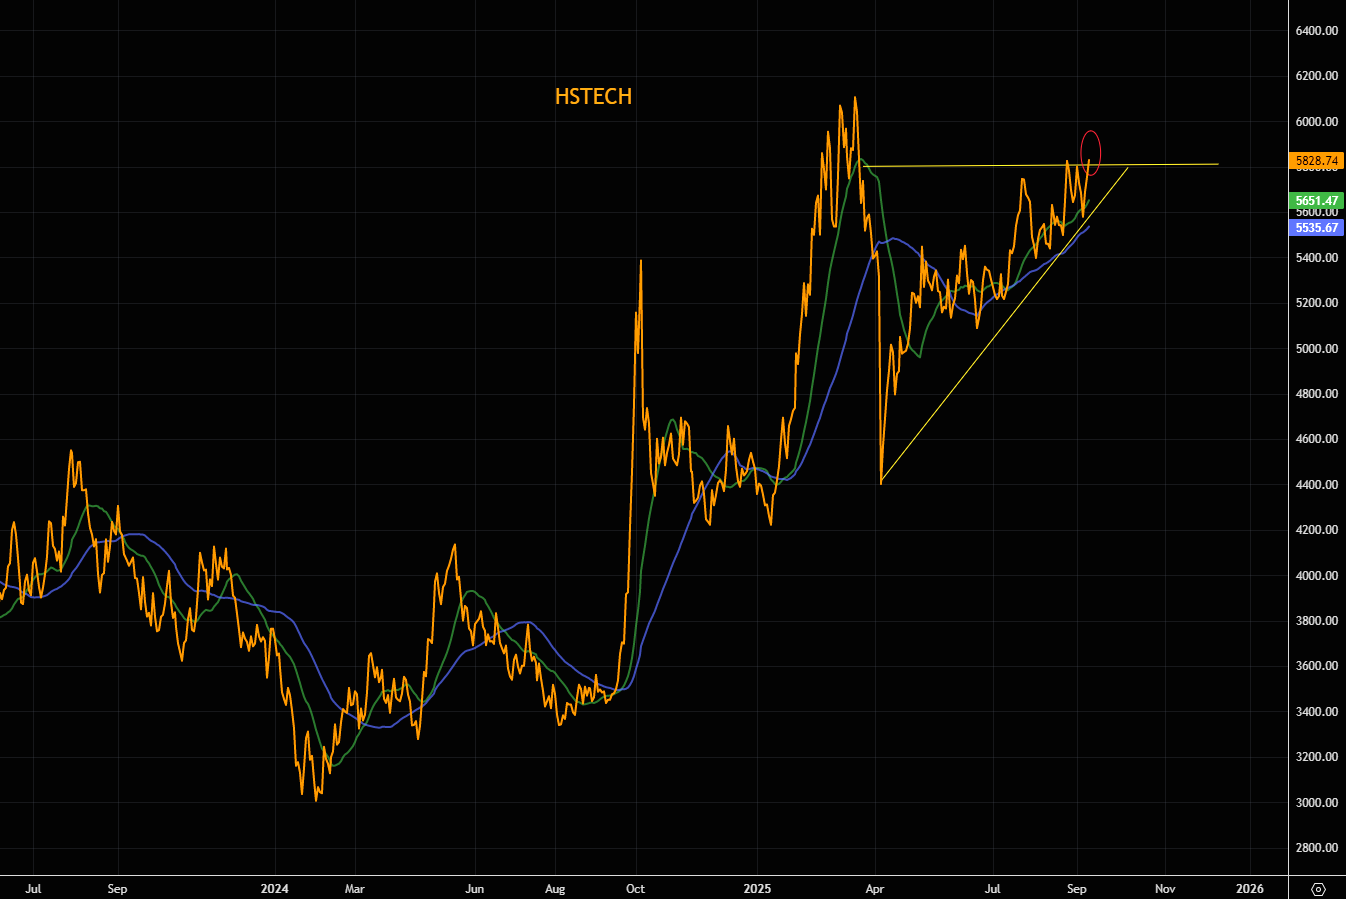Click the 3000.00 price scale label

[x=1316, y=803]
